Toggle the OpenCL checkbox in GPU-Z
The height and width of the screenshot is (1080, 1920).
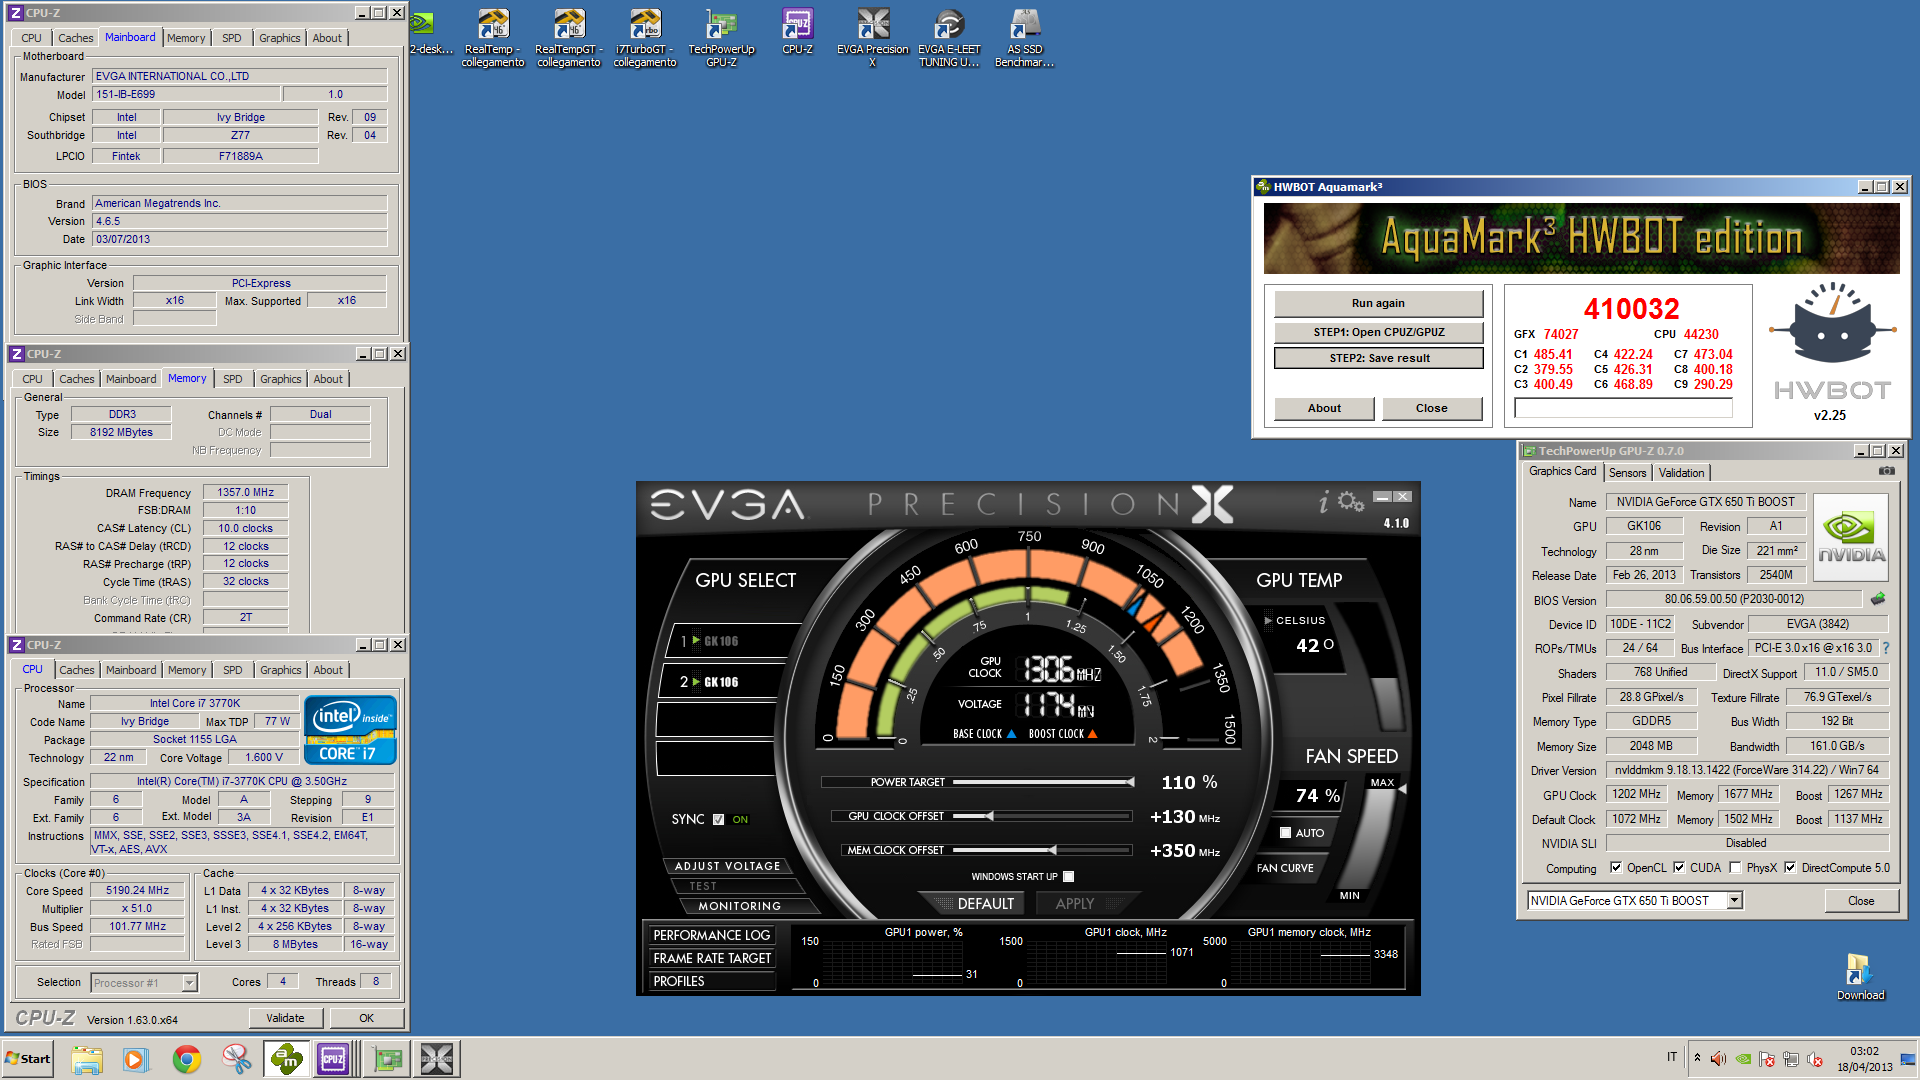pos(1616,868)
